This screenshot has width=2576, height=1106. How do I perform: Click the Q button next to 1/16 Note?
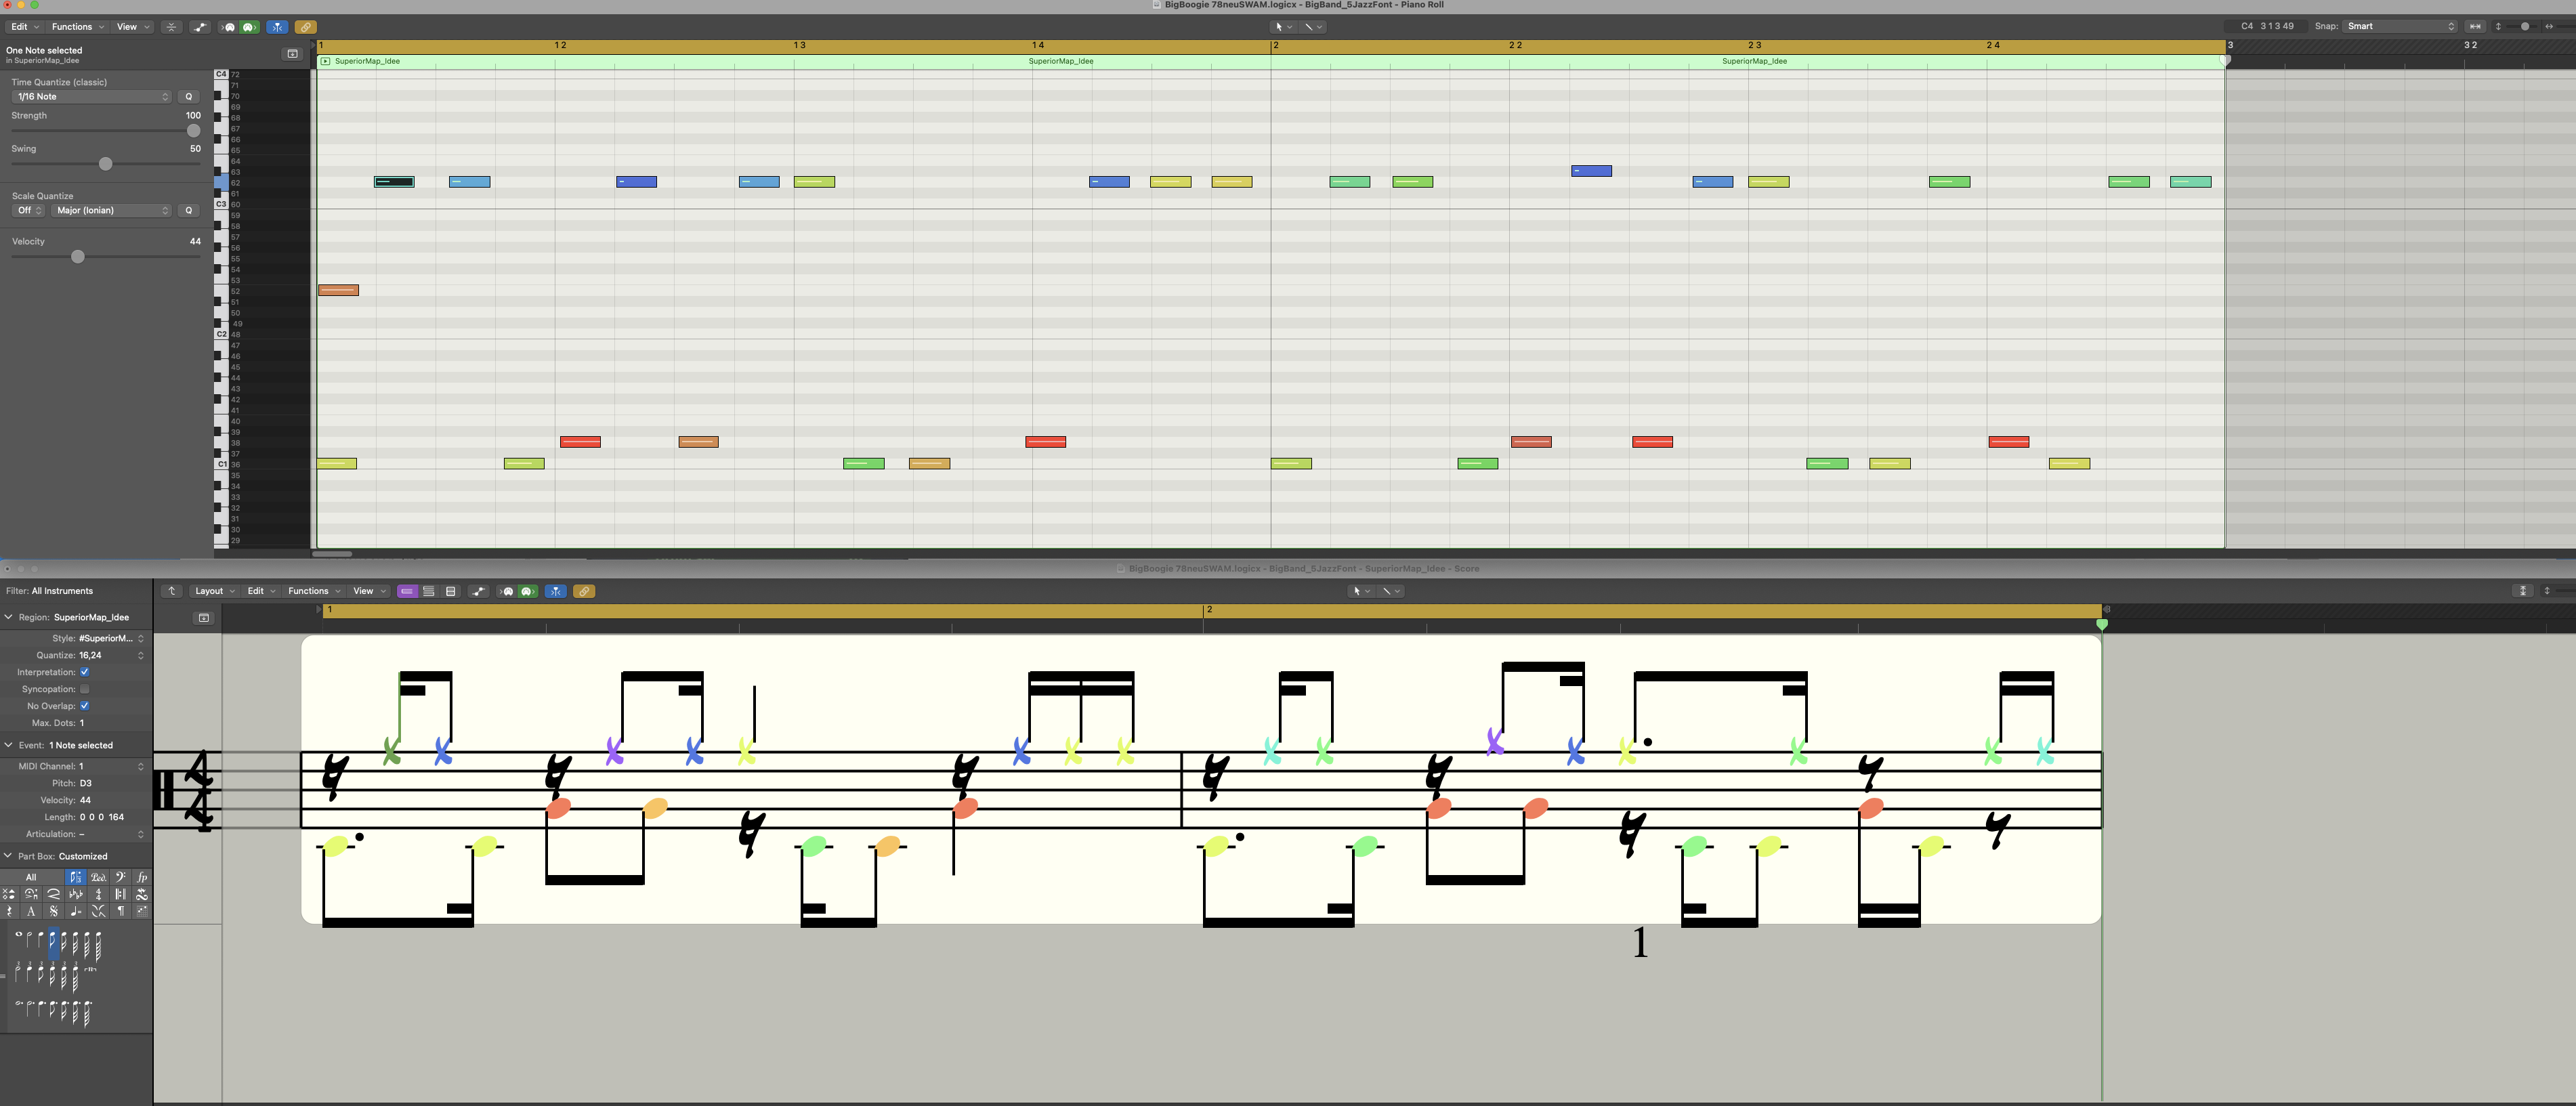coord(188,97)
